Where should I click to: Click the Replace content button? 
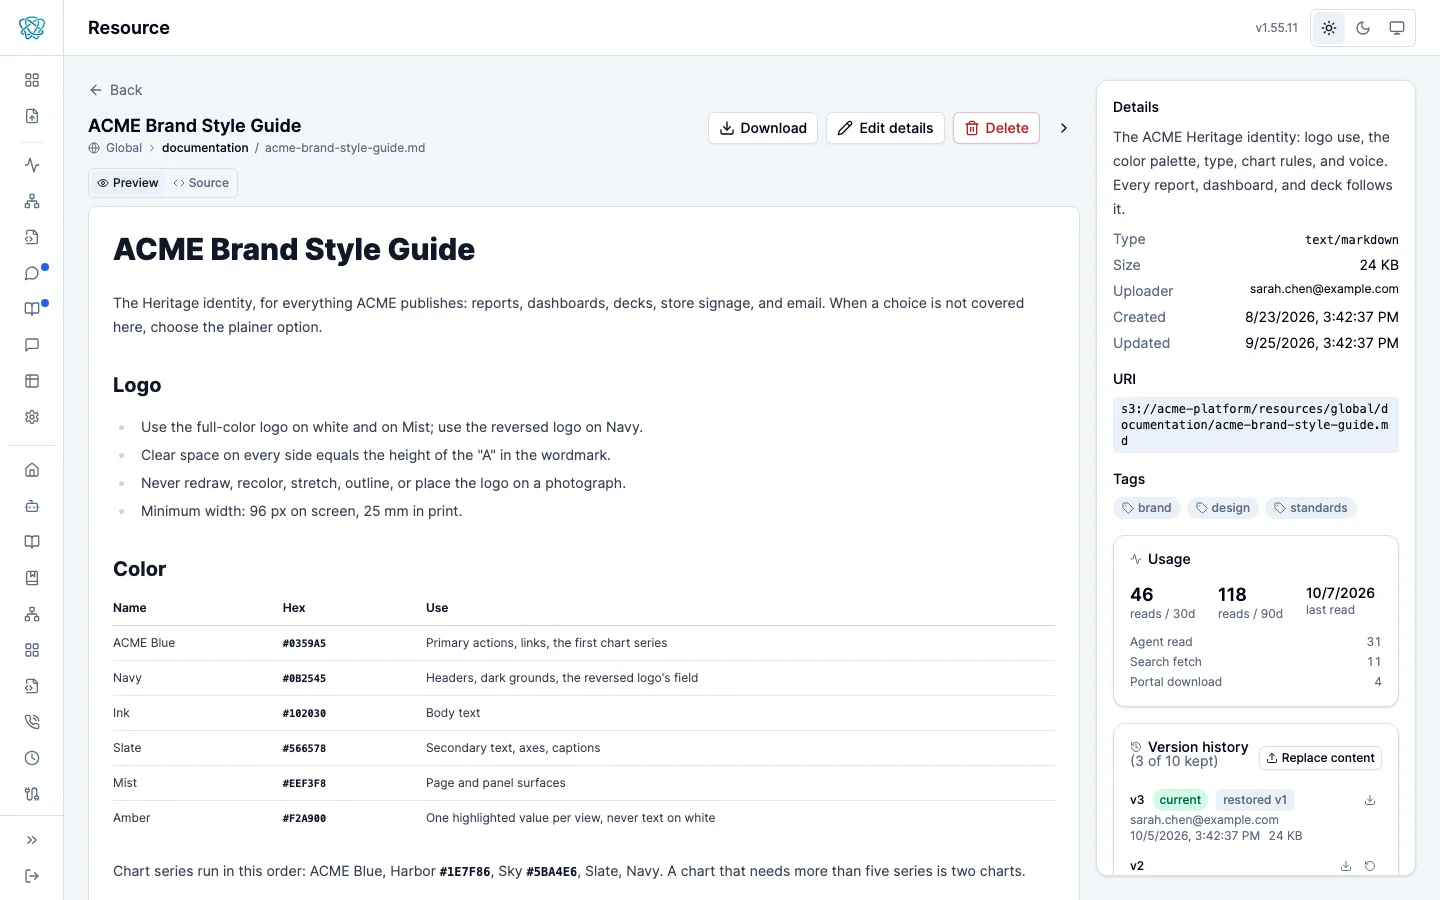(x=1320, y=758)
